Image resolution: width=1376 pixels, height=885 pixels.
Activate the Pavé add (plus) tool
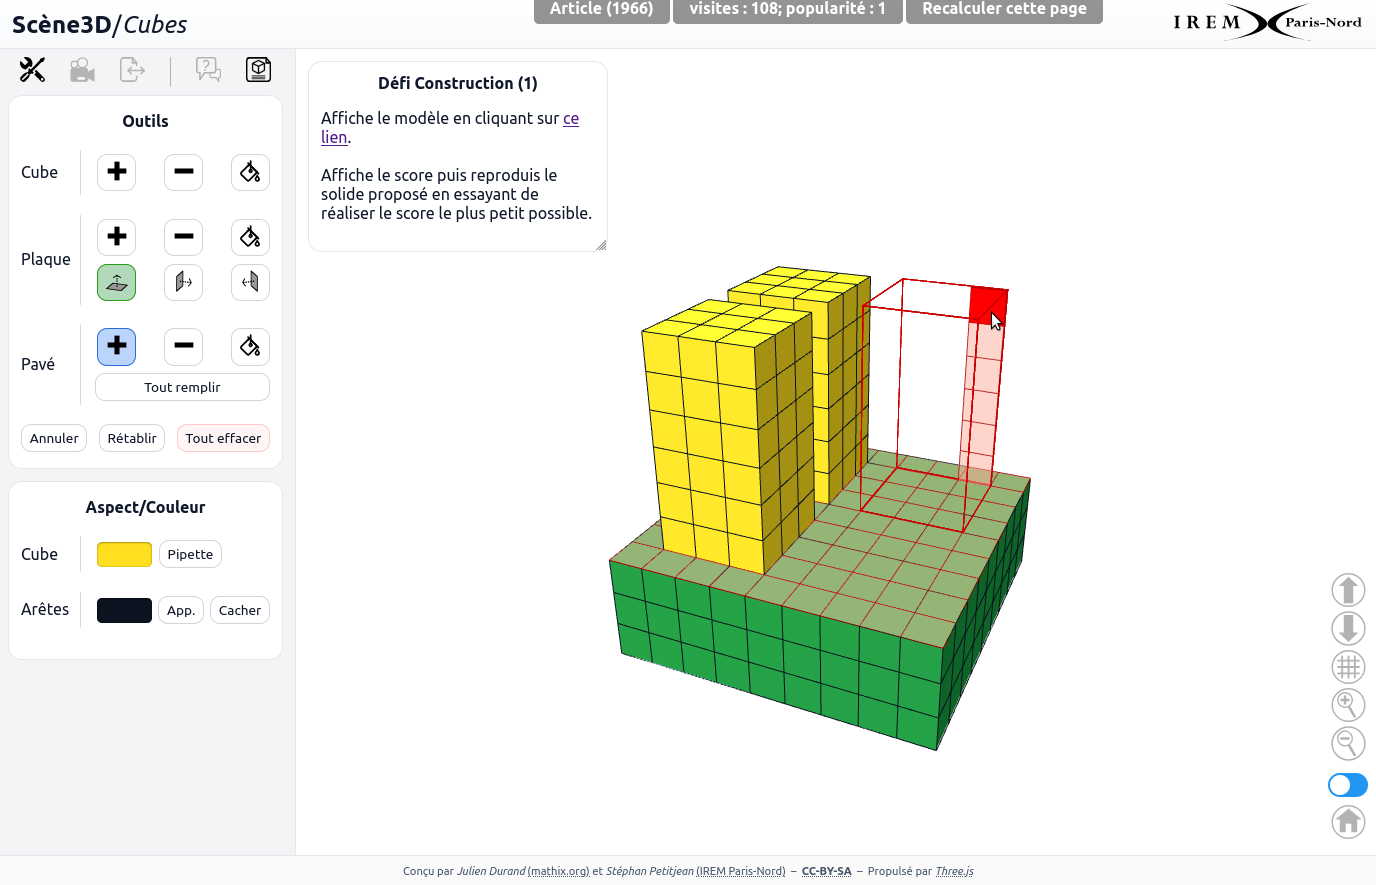point(117,347)
